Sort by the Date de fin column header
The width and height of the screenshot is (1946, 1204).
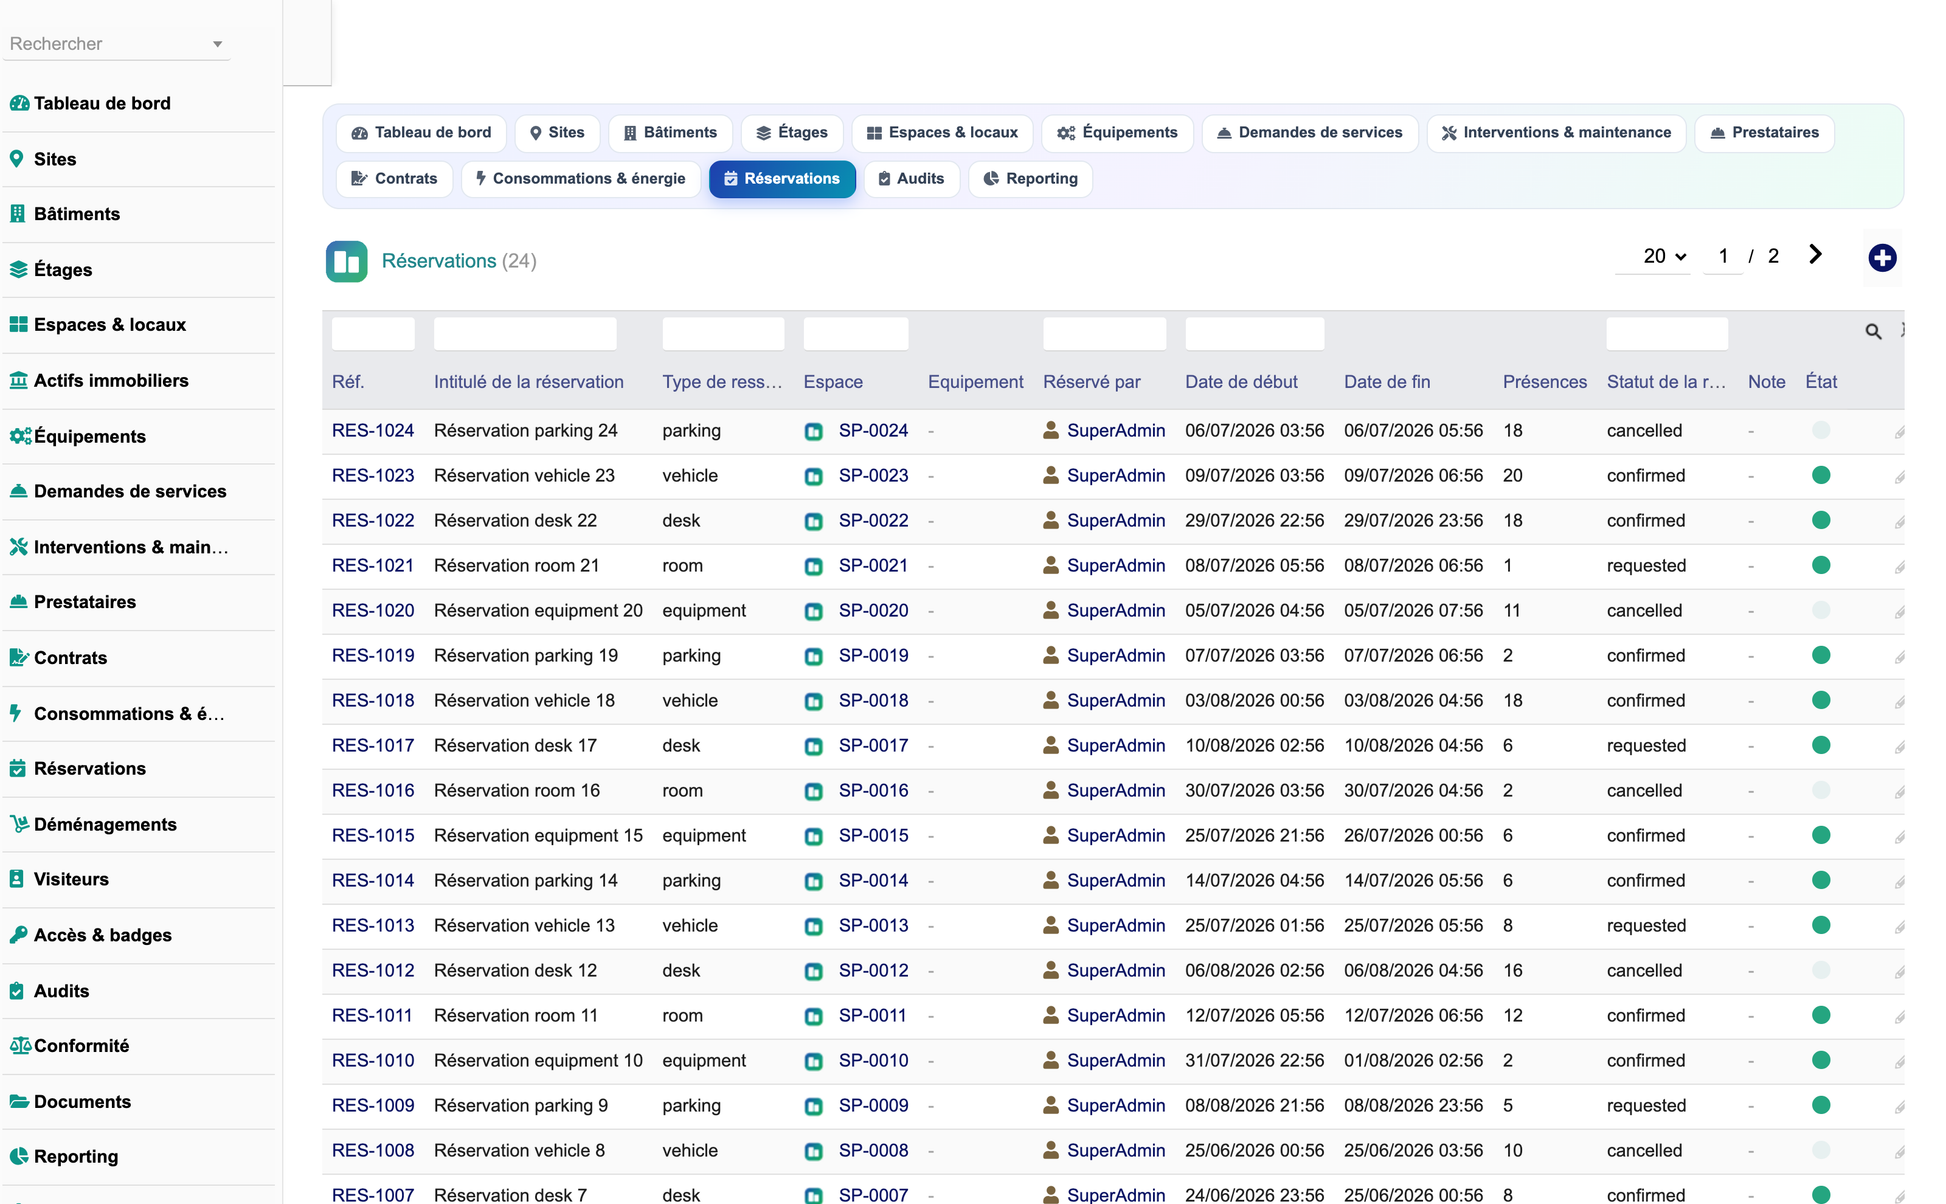point(1387,382)
